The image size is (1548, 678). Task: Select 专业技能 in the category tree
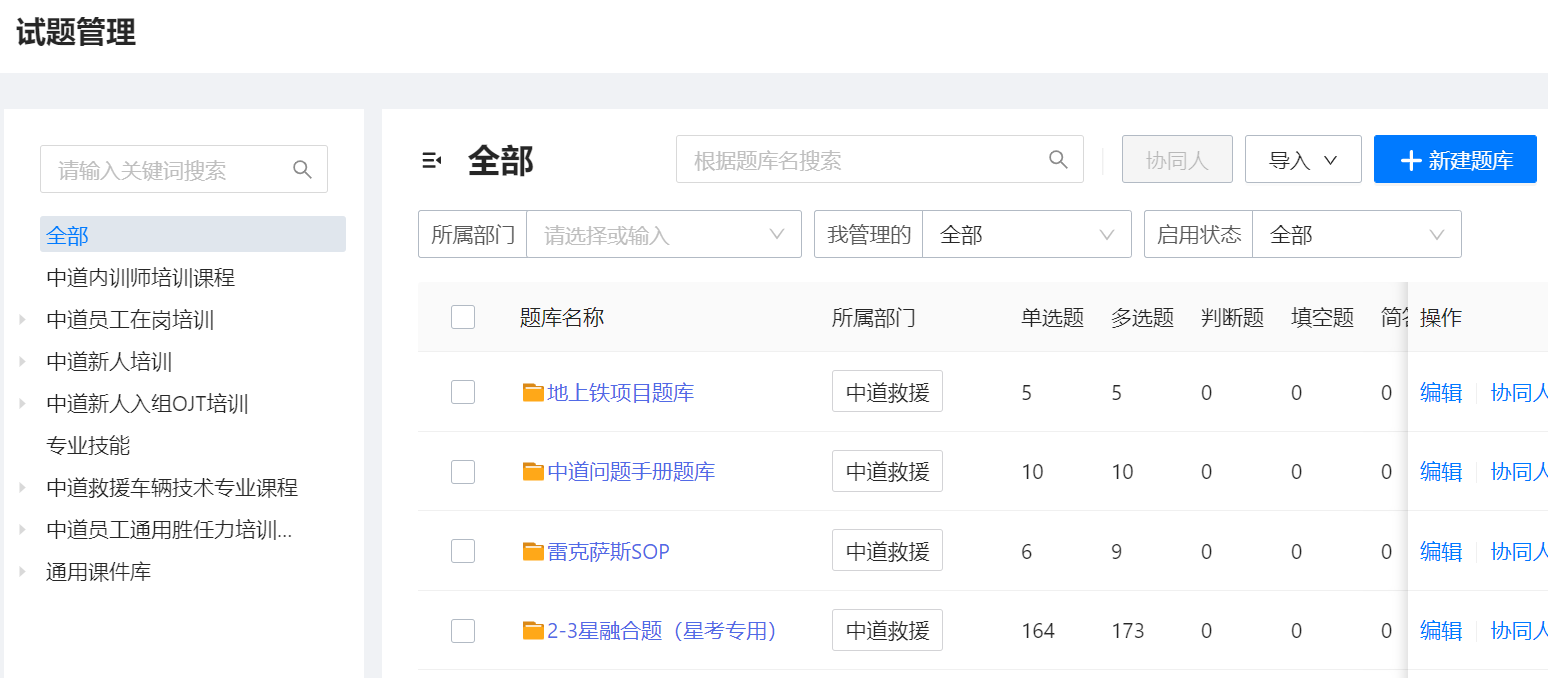(88, 446)
